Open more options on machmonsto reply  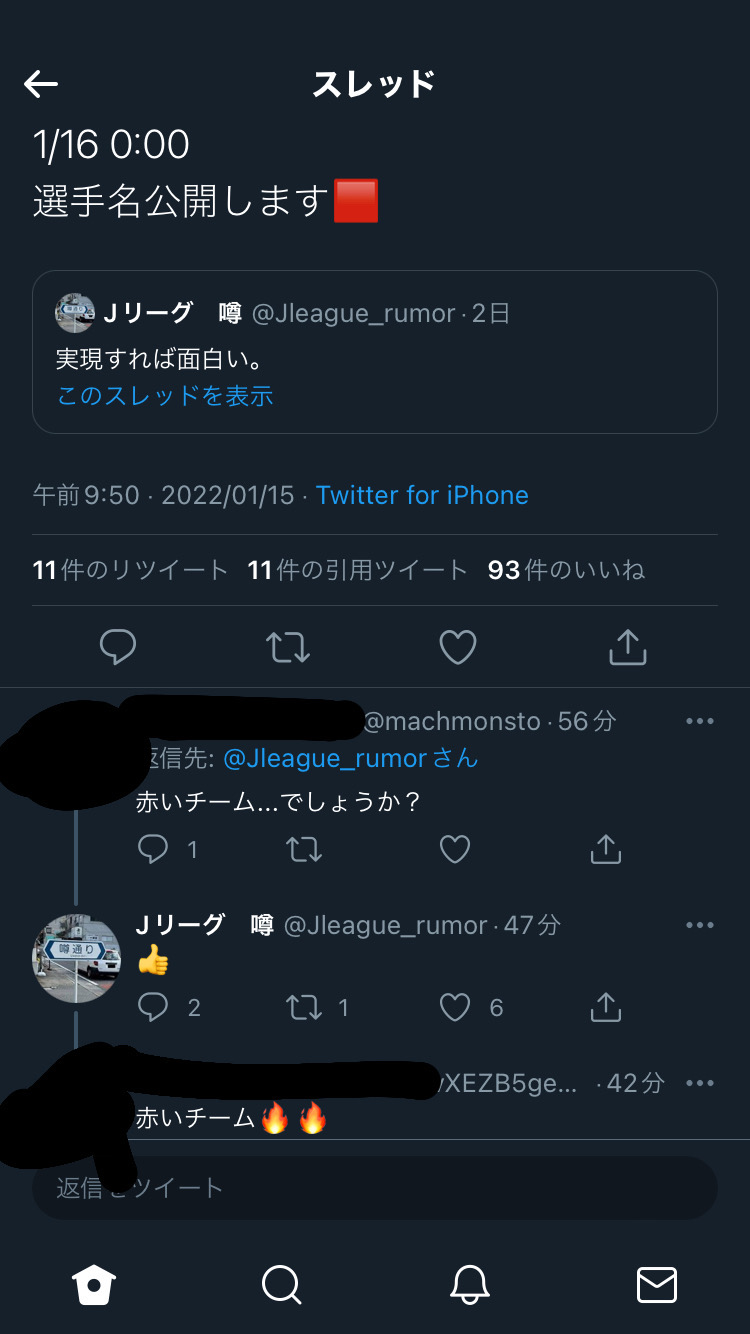pos(700,721)
